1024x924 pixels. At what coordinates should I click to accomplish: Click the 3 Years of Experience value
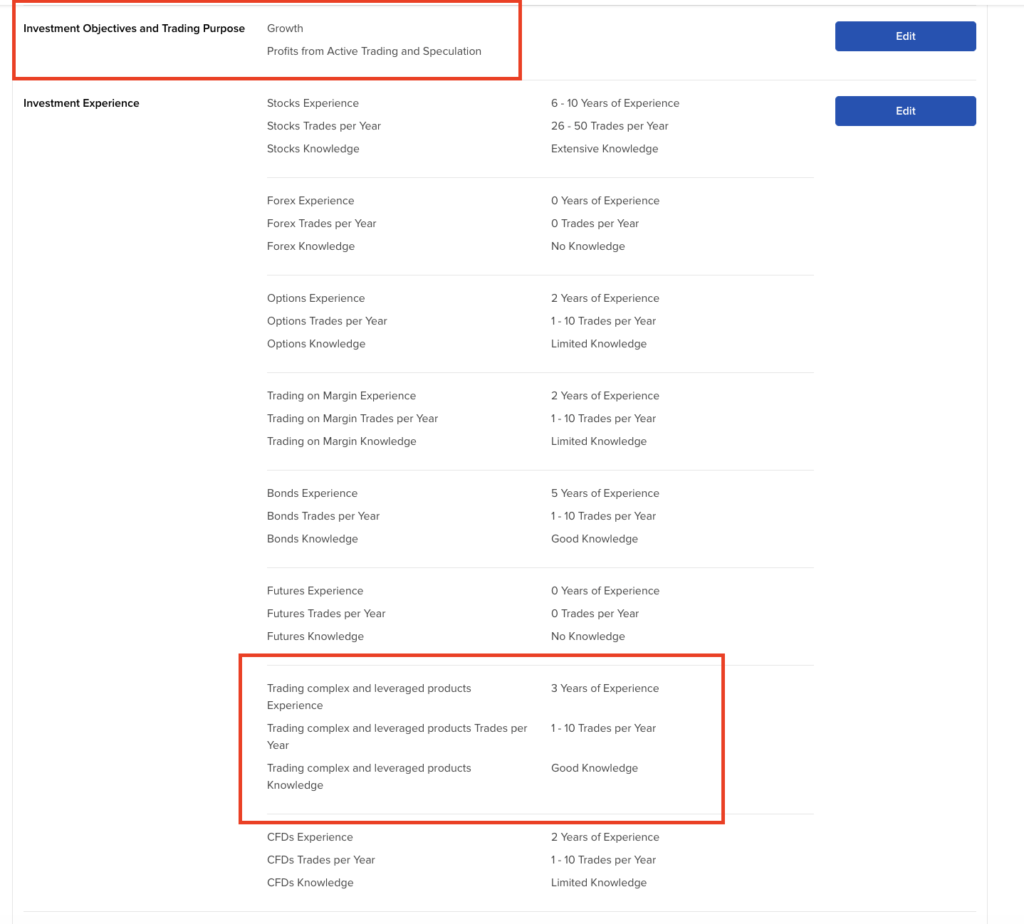(605, 688)
